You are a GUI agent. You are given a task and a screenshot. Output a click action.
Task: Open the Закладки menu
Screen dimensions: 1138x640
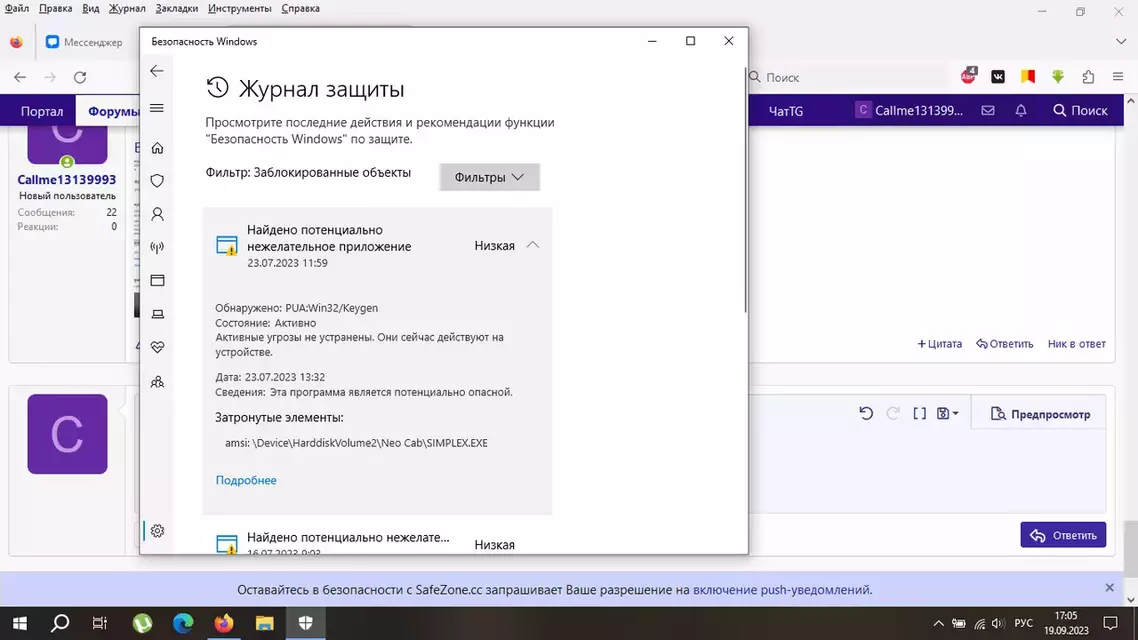(176, 9)
